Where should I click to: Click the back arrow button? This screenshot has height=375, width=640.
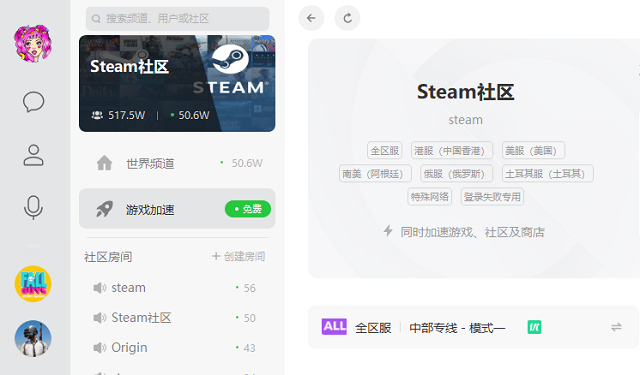(x=311, y=18)
